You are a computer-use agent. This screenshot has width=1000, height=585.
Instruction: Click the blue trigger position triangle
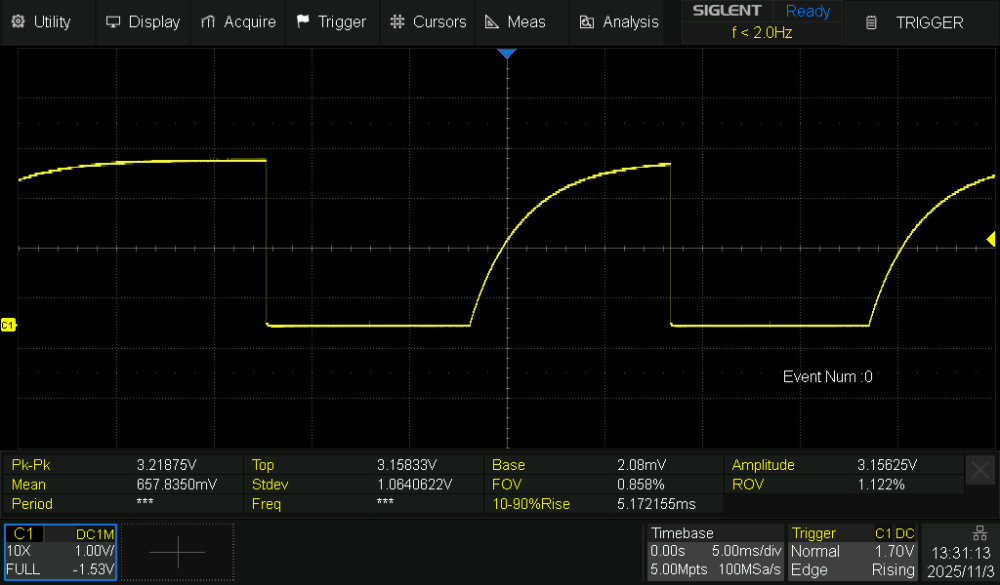pyautogui.click(x=507, y=54)
